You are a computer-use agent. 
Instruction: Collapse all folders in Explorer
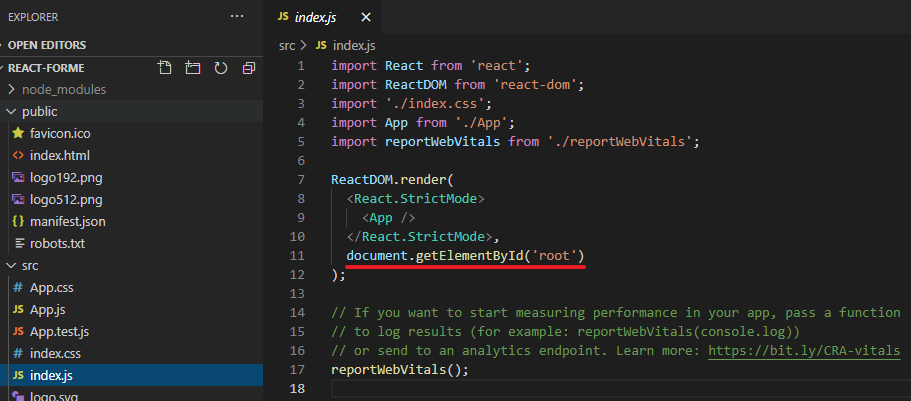point(249,68)
